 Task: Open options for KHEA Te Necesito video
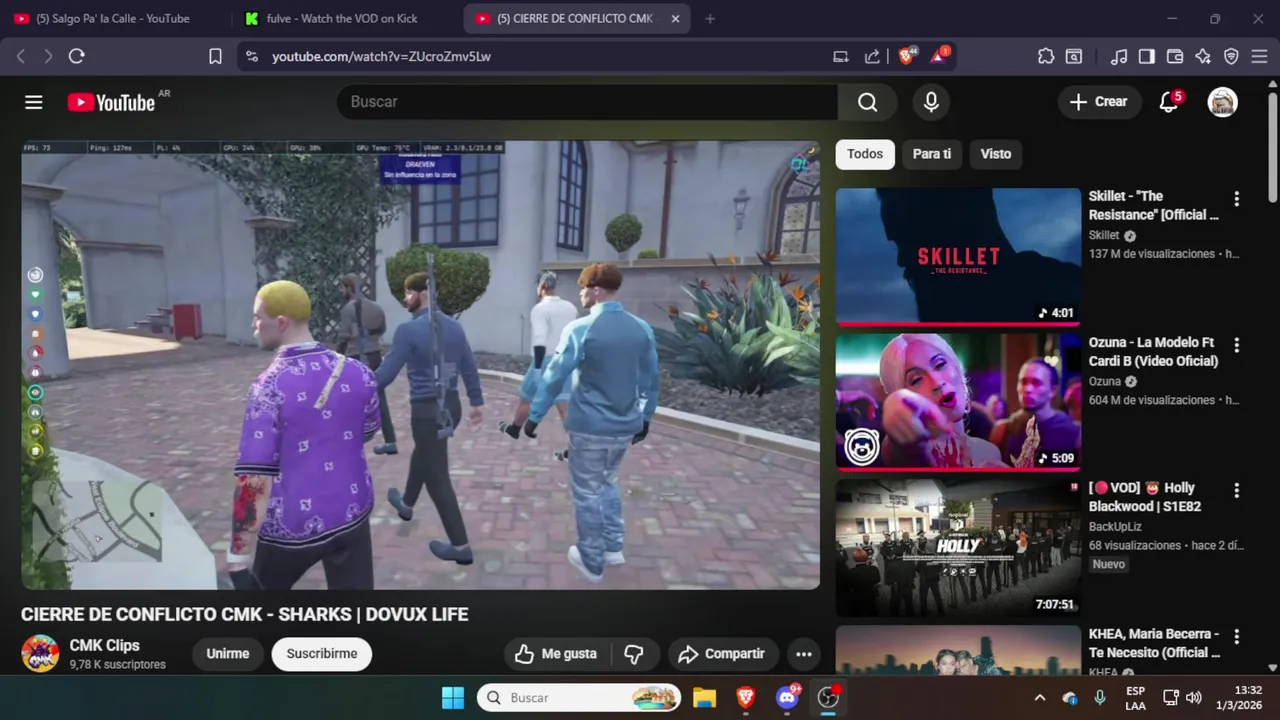1236,637
